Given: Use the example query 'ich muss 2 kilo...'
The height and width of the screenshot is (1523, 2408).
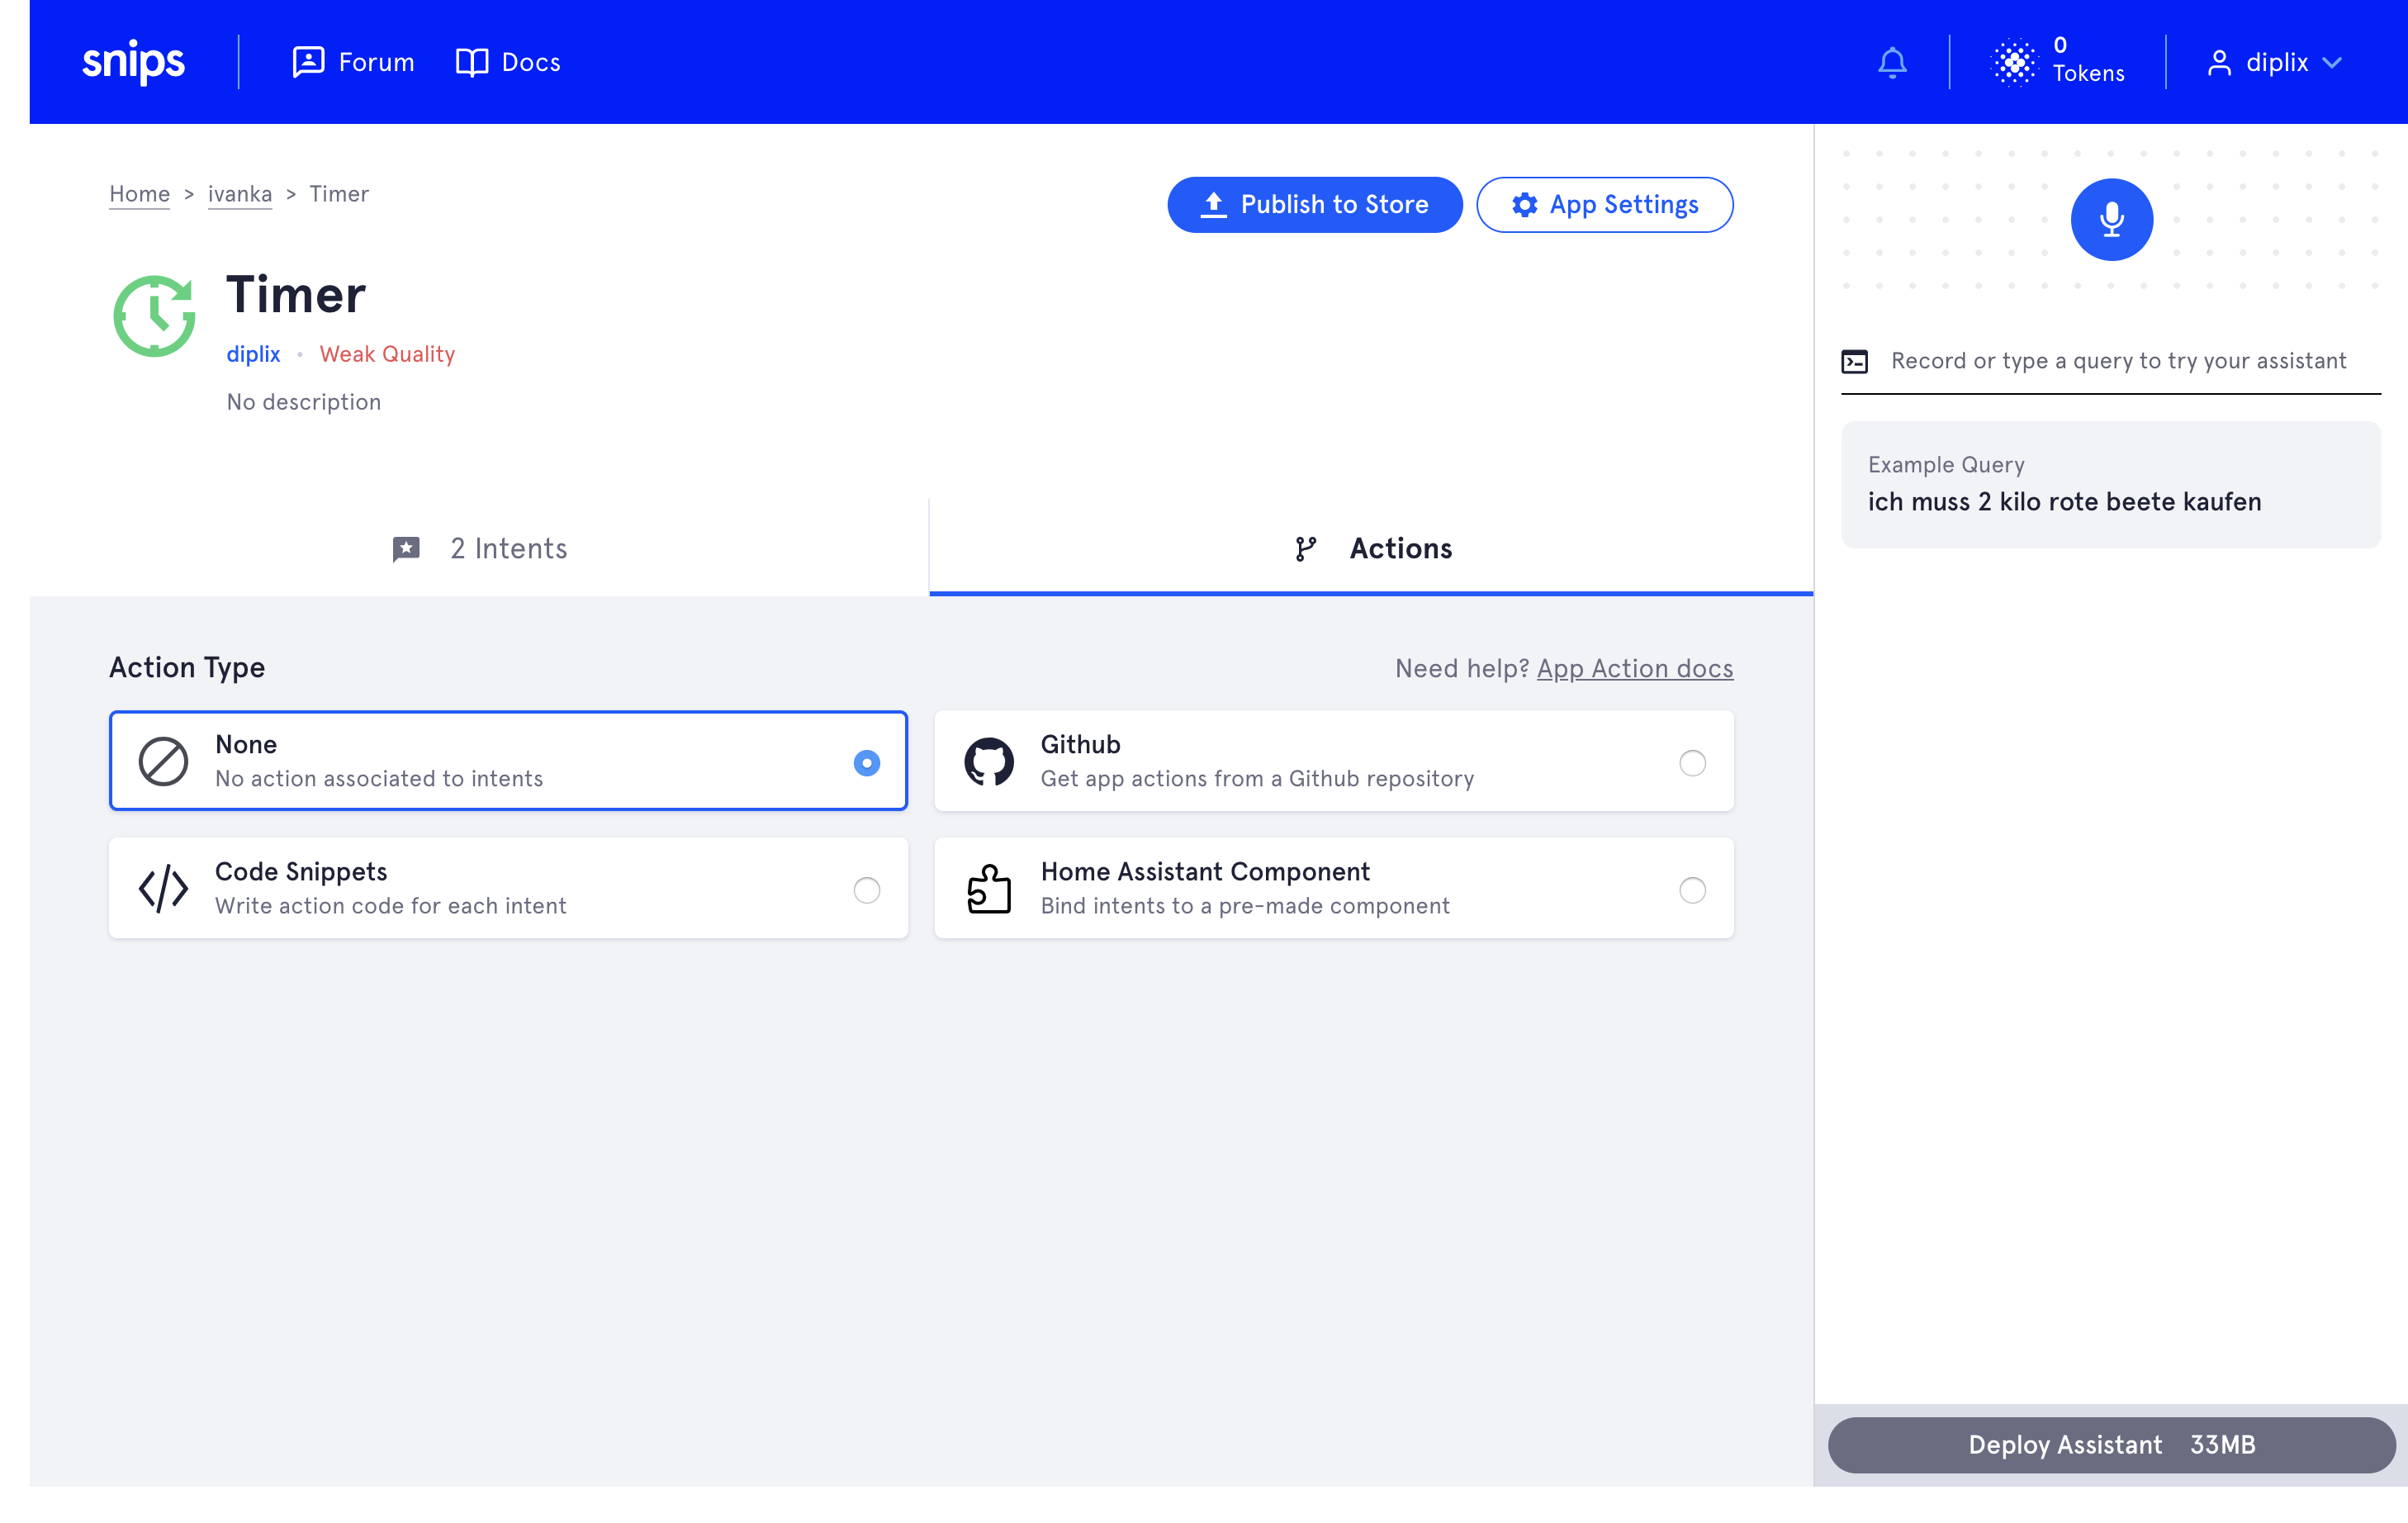Looking at the screenshot, I should point(2110,484).
